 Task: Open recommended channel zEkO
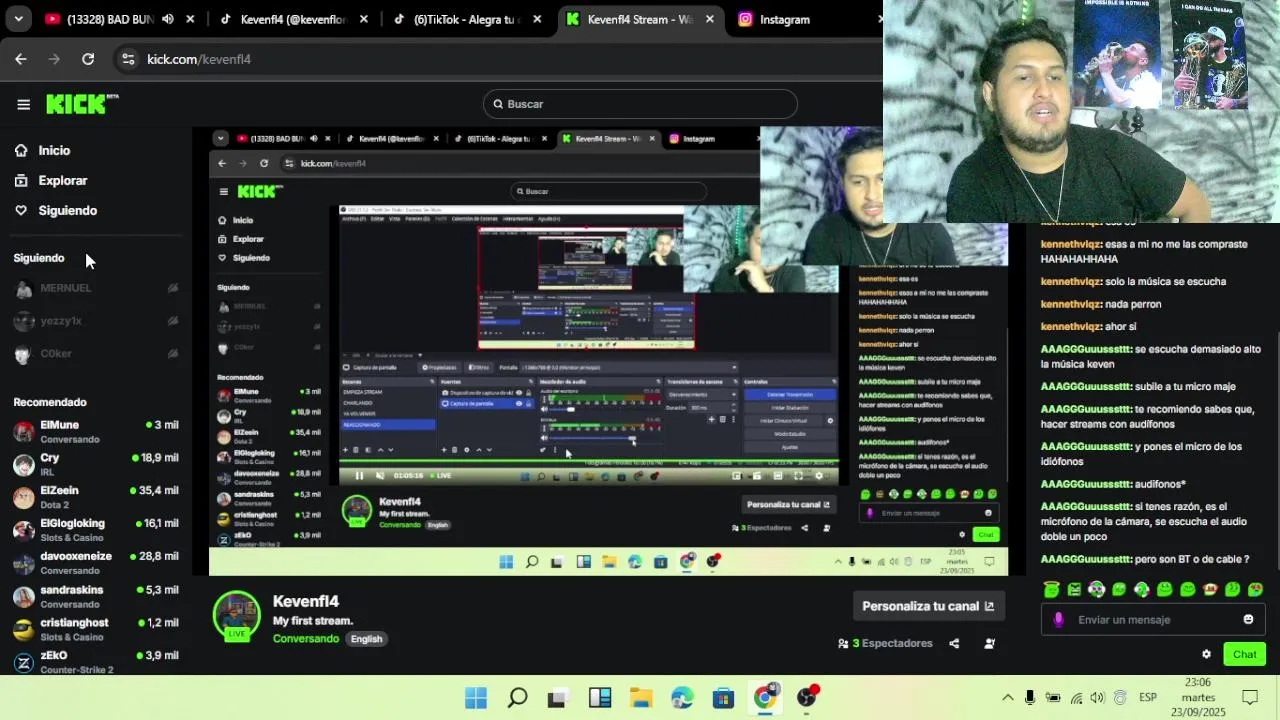click(x=96, y=661)
